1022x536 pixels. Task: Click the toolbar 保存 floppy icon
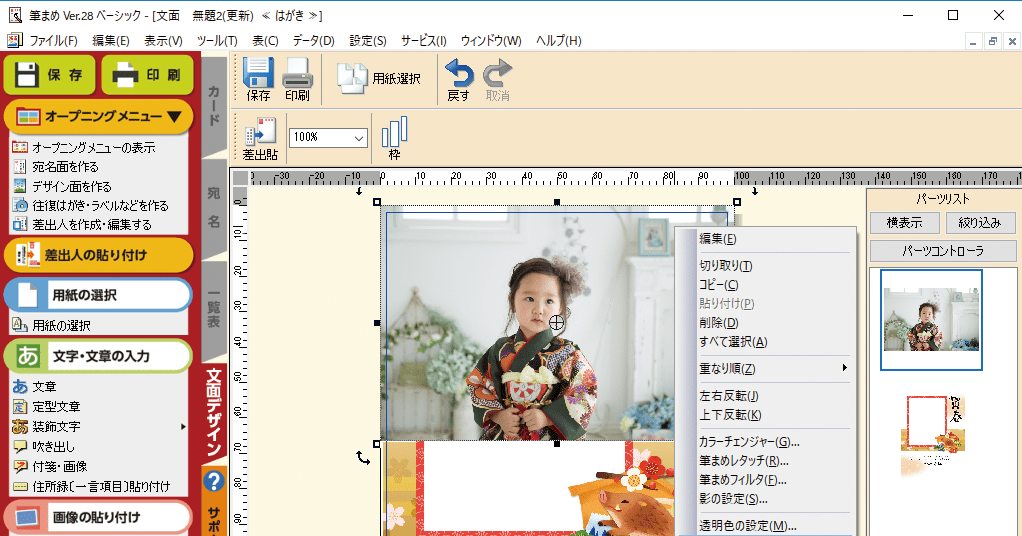pos(258,79)
